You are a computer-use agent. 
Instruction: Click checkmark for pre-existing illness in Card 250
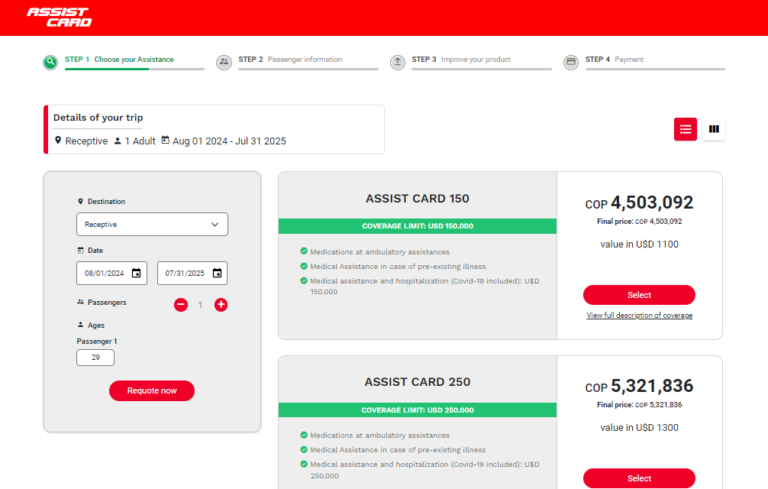point(304,449)
